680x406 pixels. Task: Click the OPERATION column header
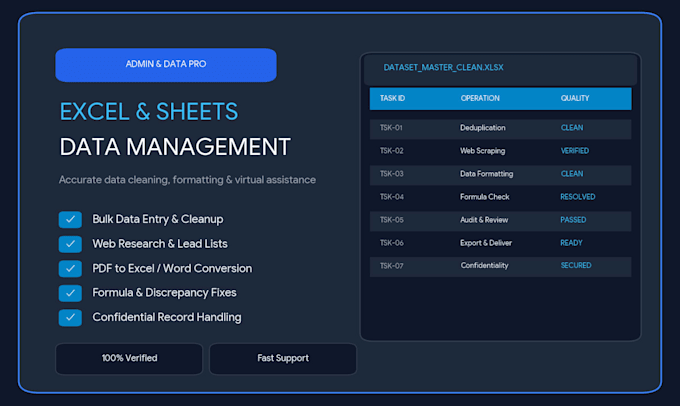pyautogui.click(x=480, y=98)
